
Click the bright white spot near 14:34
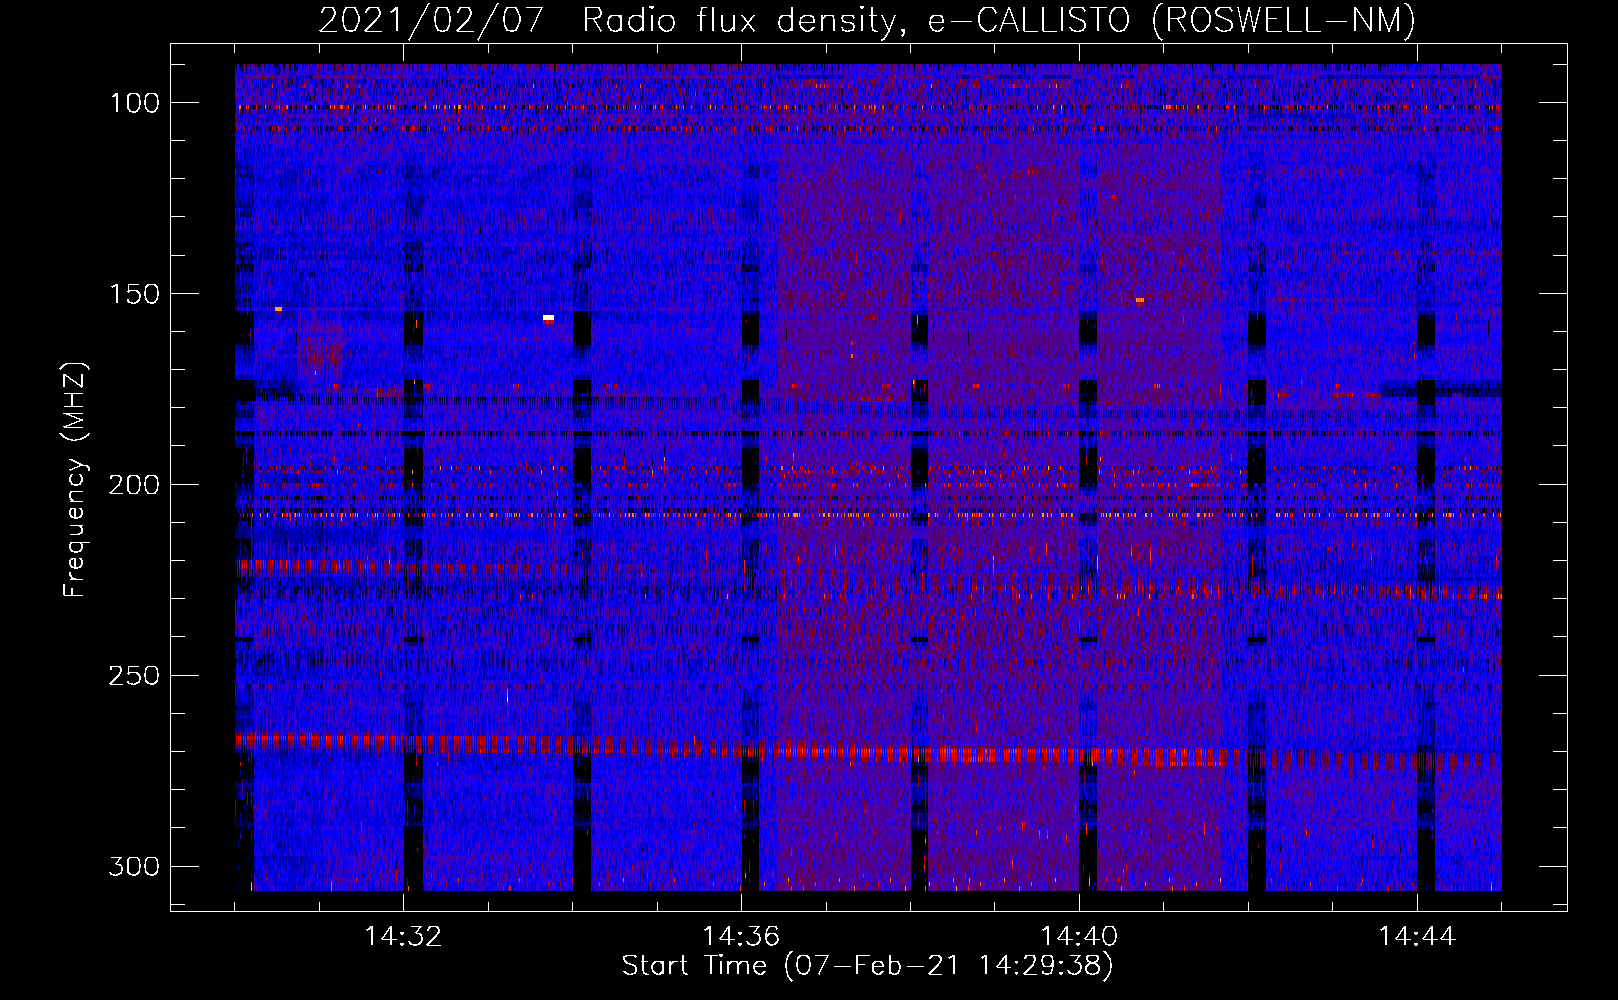(548, 318)
